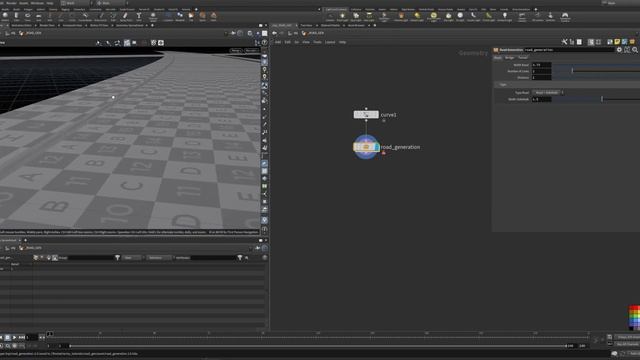Screen dimensions: 640x360
Task: Add a new pane tab beside Asset Browser
Action: [375, 25]
